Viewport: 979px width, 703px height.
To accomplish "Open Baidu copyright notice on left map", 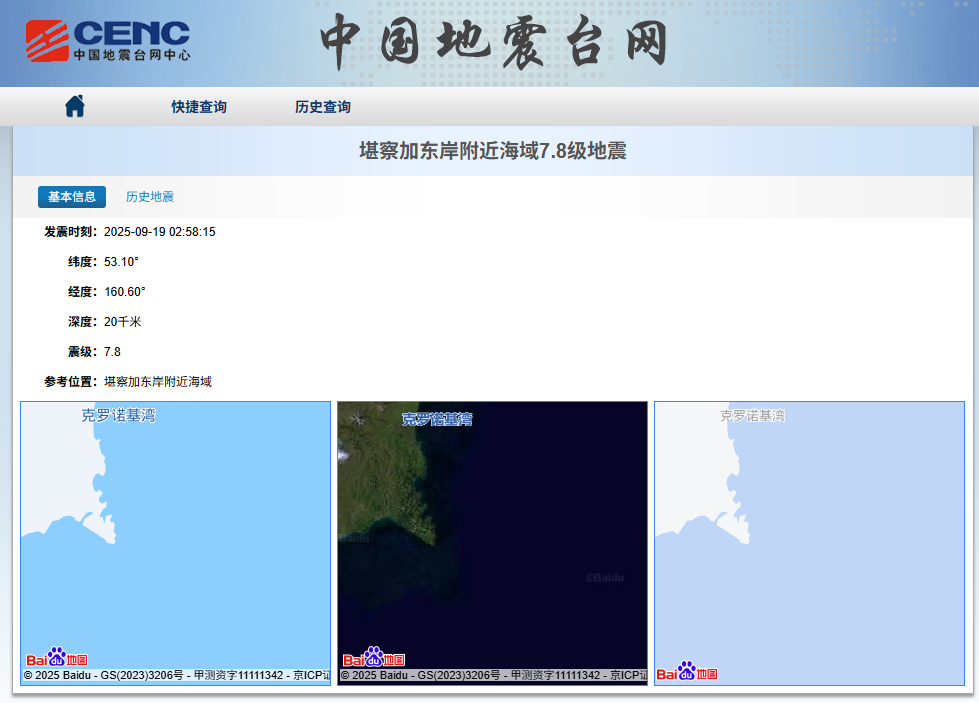I will coord(176,676).
